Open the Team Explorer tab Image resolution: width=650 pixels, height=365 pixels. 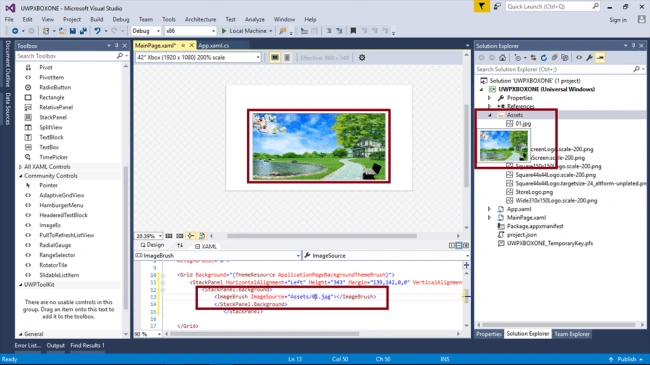[x=572, y=334]
